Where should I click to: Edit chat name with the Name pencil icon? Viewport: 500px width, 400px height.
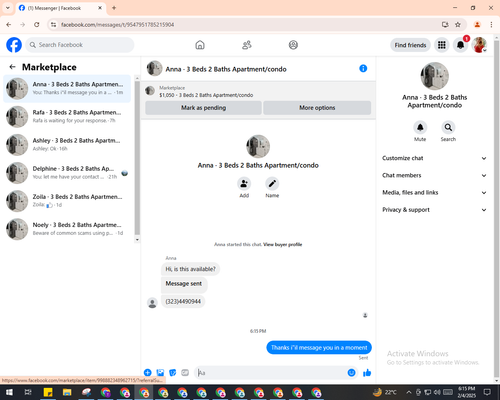(272, 184)
